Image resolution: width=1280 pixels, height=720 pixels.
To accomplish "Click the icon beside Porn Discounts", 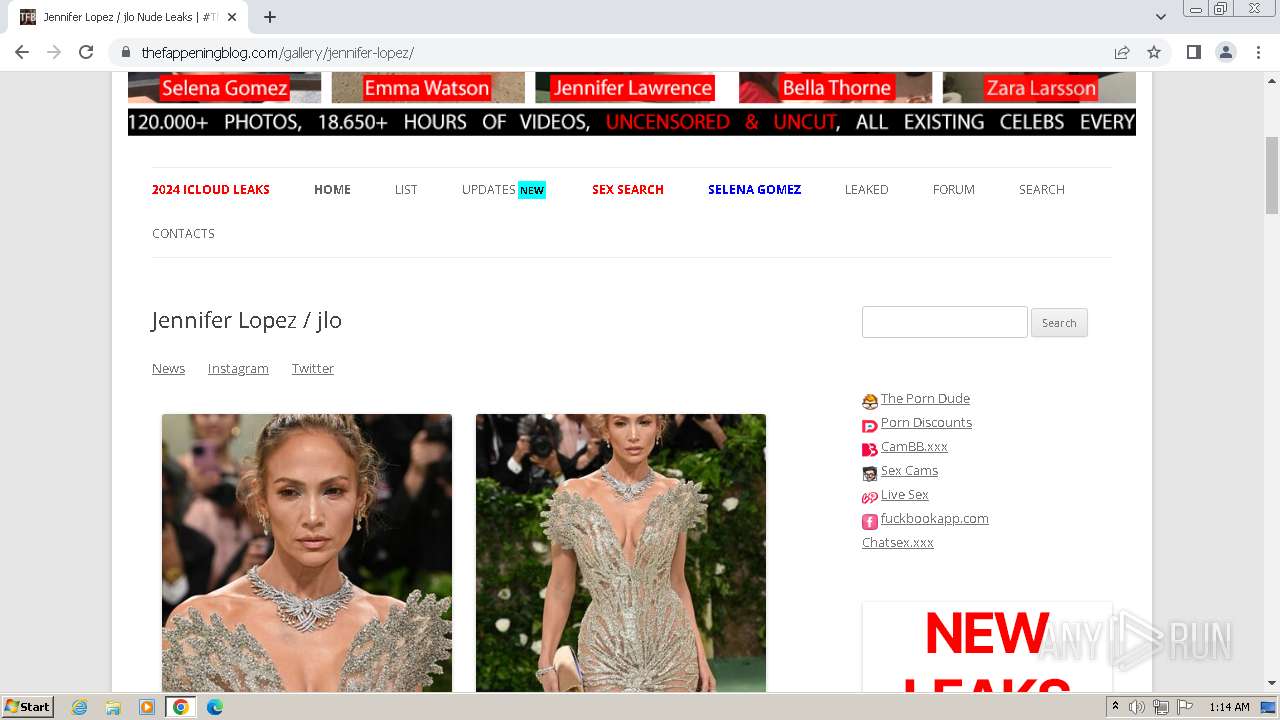I will [870, 425].
